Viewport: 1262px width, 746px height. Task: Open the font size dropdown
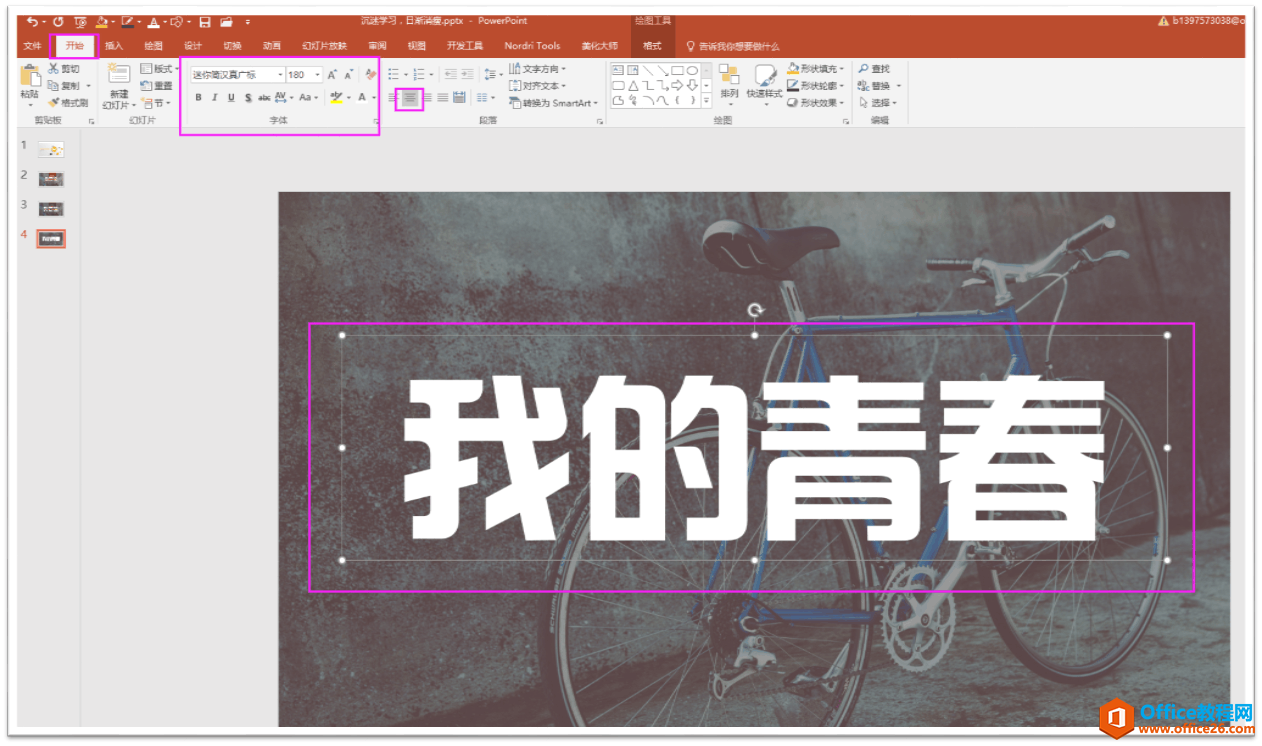point(316,74)
